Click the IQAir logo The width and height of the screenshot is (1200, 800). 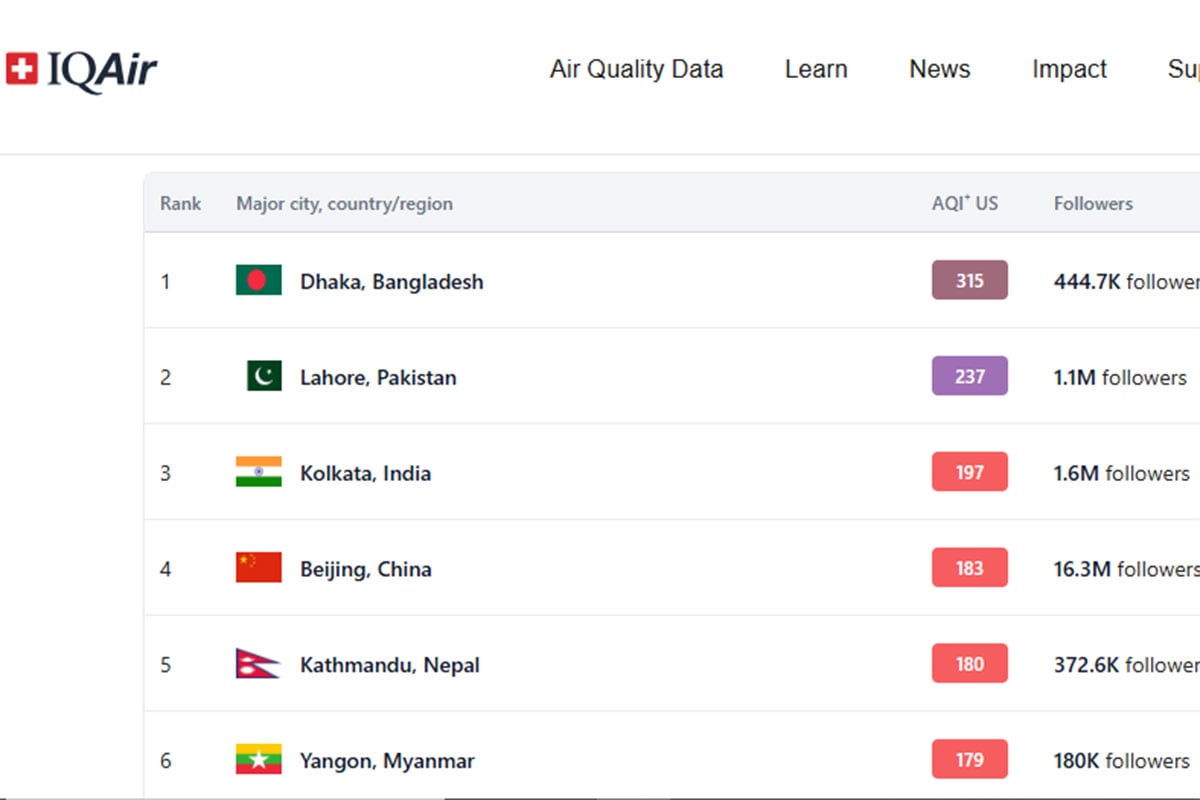82,70
